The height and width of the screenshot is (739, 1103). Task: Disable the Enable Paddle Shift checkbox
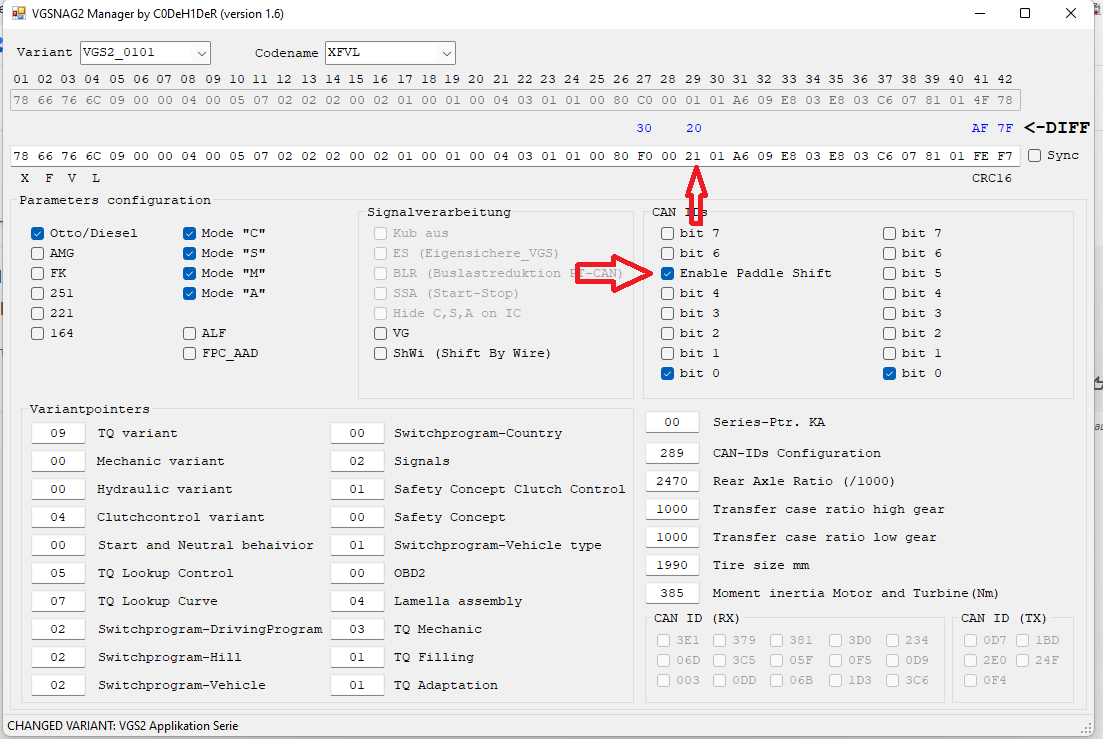point(667,273)
